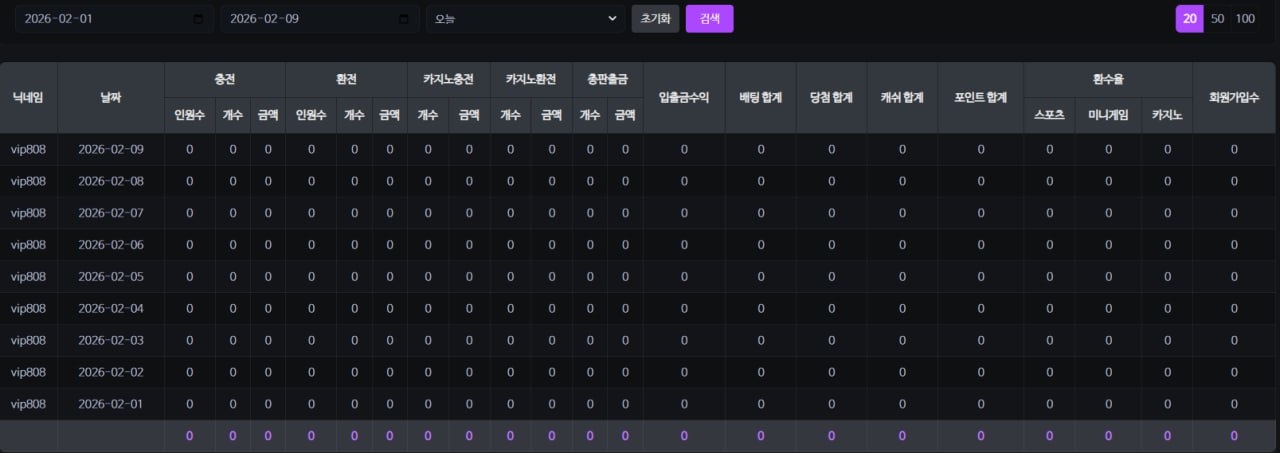Click the start date field text 2026-02-01
This screenshot has width=1280, height=453.
(59, 19)
